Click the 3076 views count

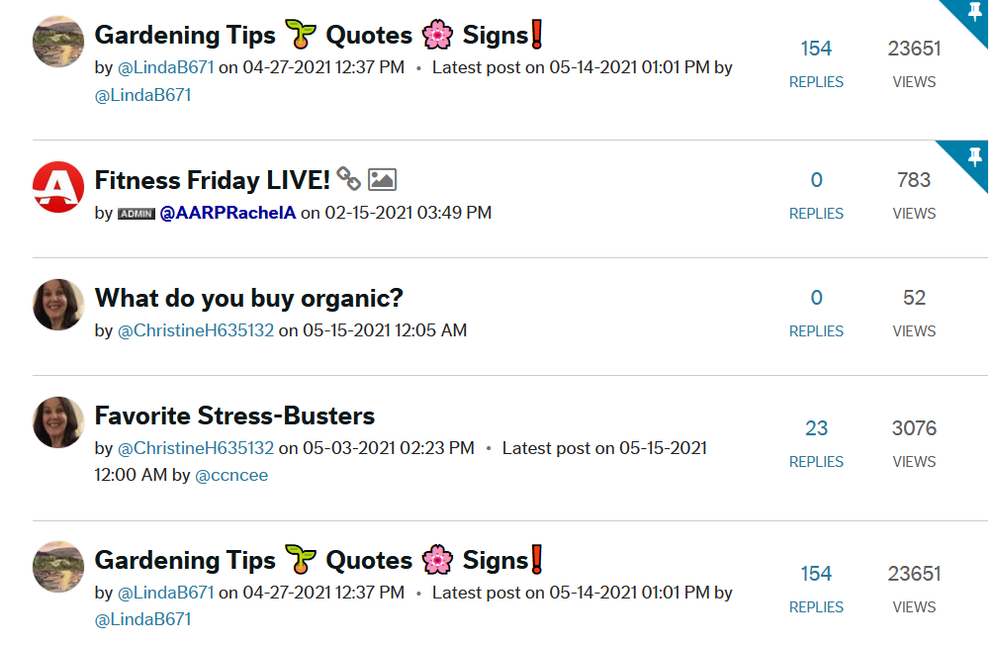[914, 428]
